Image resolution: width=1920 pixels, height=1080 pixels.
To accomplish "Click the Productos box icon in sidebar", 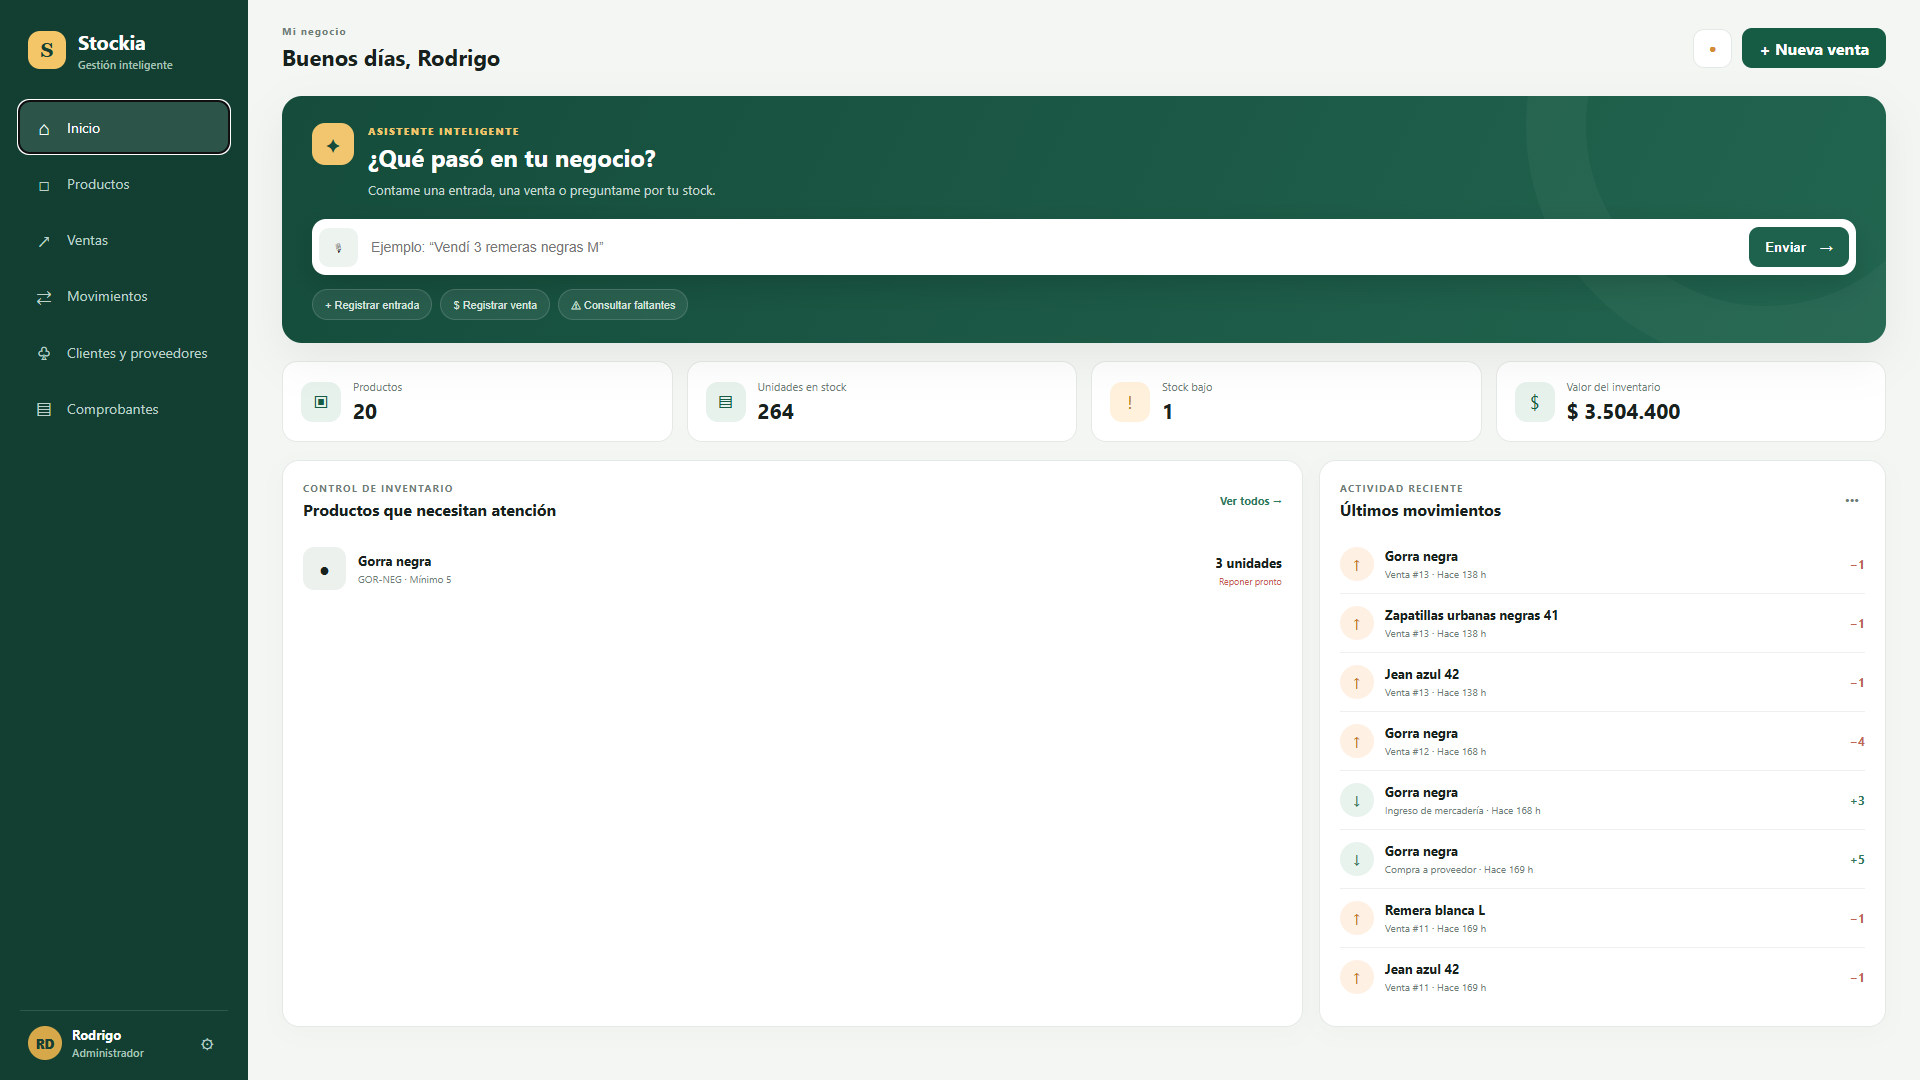I will click(x=44, y=186).
